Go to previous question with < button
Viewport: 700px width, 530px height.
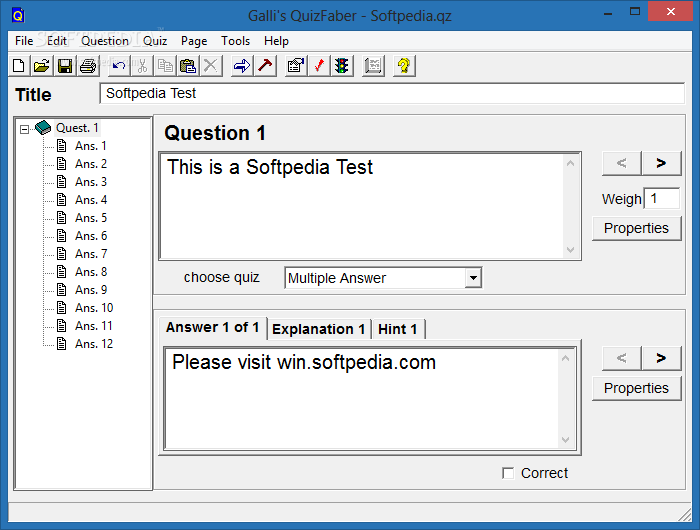(622, 163)
